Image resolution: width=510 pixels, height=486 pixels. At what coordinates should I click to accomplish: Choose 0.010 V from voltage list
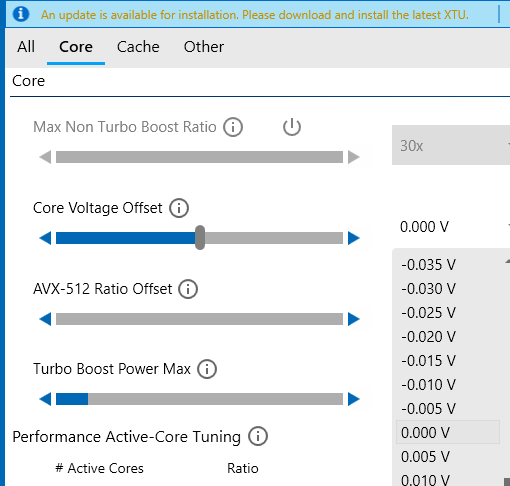pos(425,479)
